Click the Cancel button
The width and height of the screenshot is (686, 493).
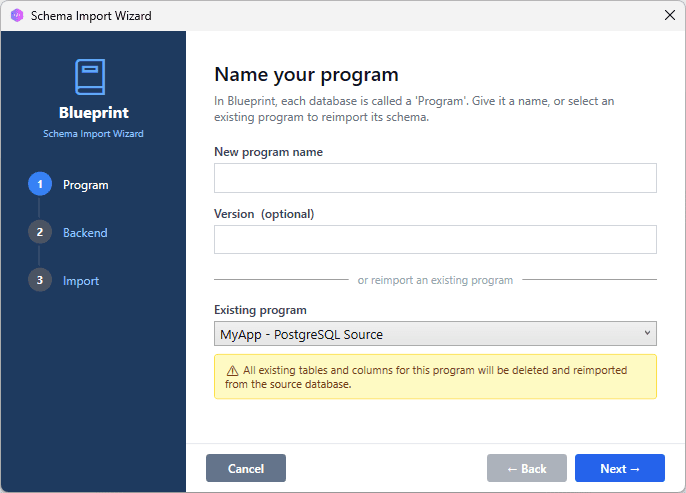pos(246,468)
